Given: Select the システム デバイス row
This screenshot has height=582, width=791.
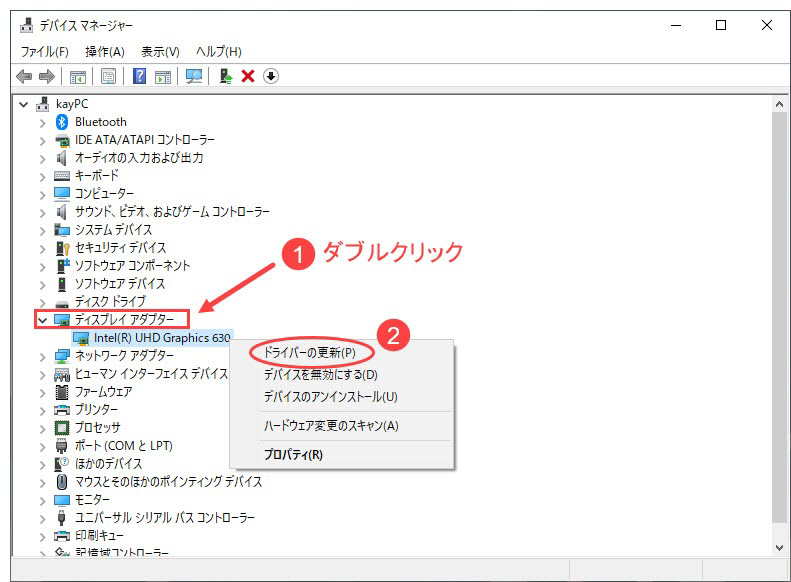Looking at the screenshot, I should (x=113, y=230).
